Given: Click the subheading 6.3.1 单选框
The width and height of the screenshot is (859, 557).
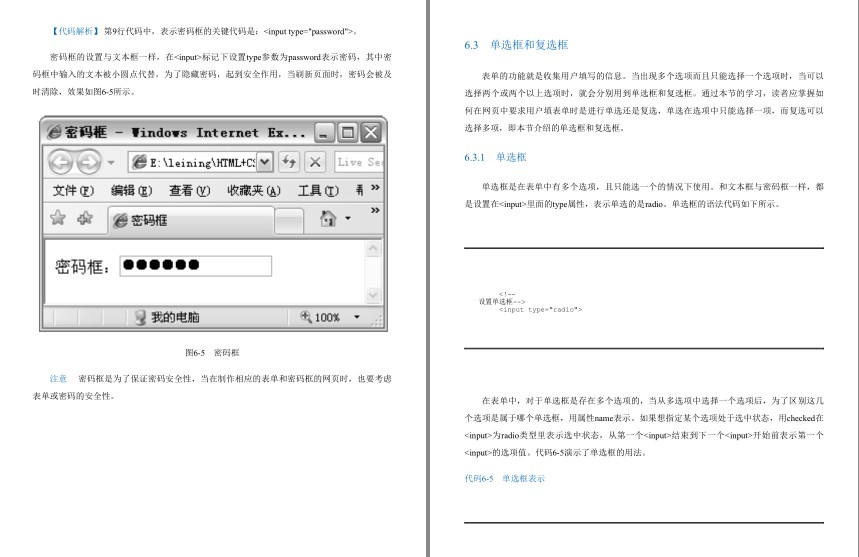Looking at the screenshot, I should point(495,157).
